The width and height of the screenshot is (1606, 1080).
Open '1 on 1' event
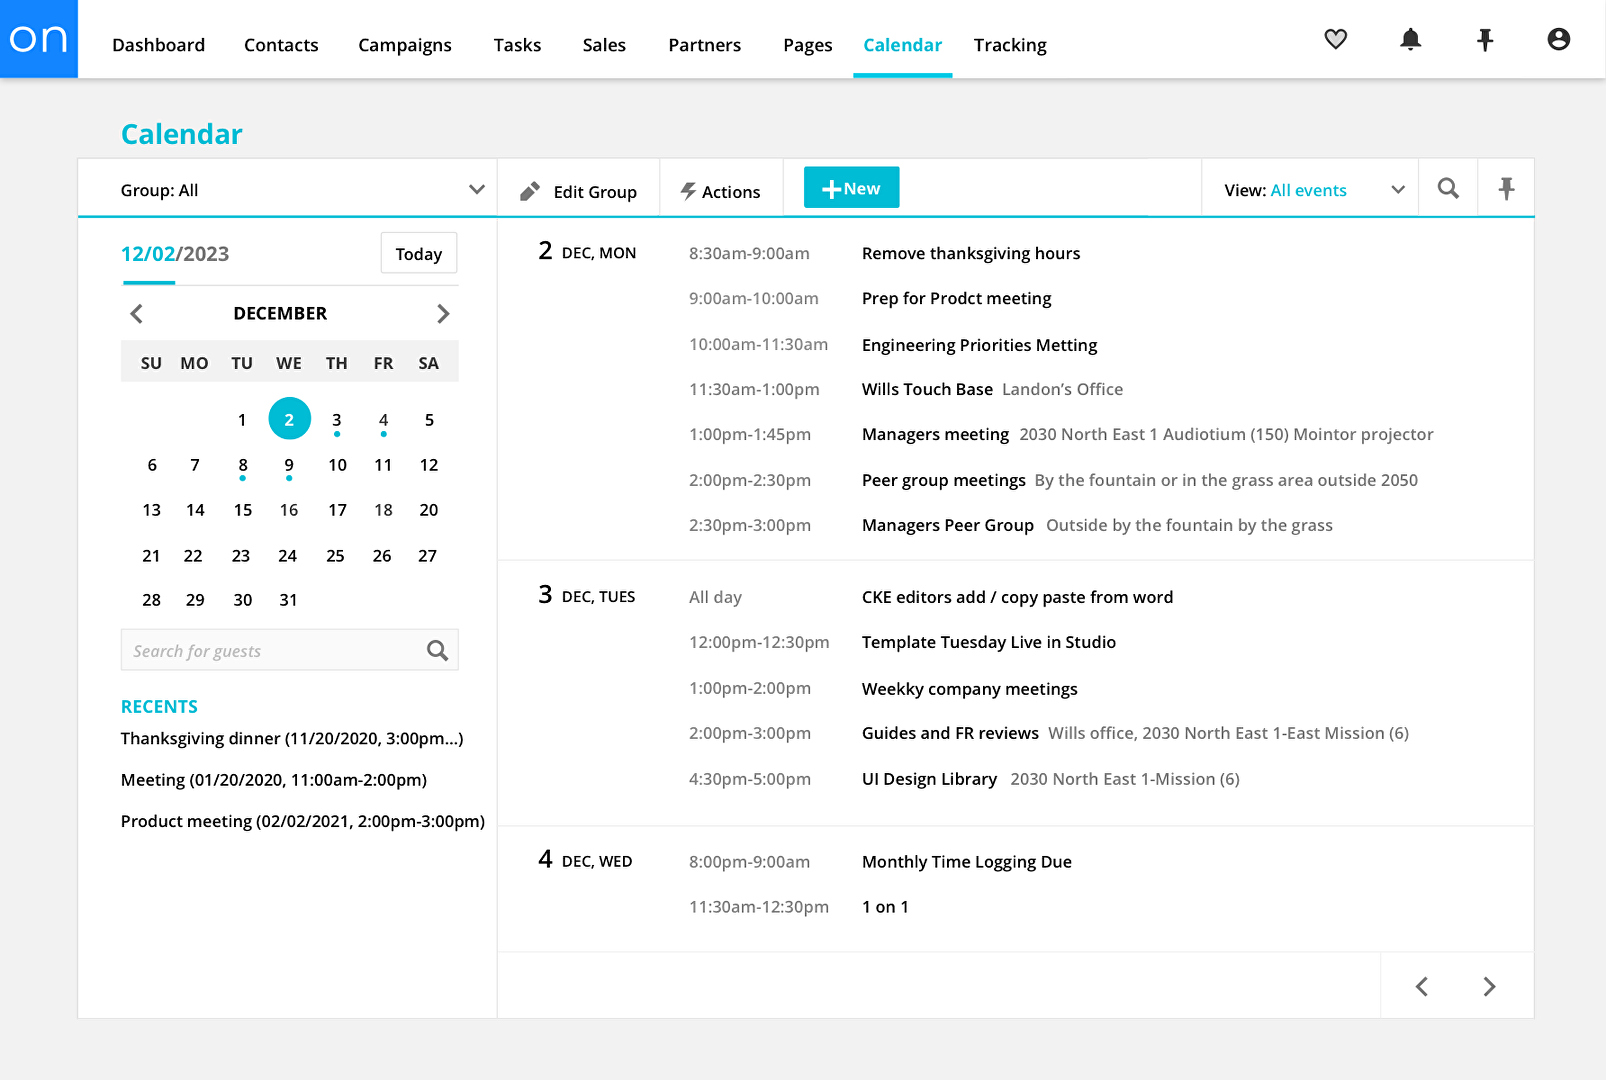[x=885, y=907]
